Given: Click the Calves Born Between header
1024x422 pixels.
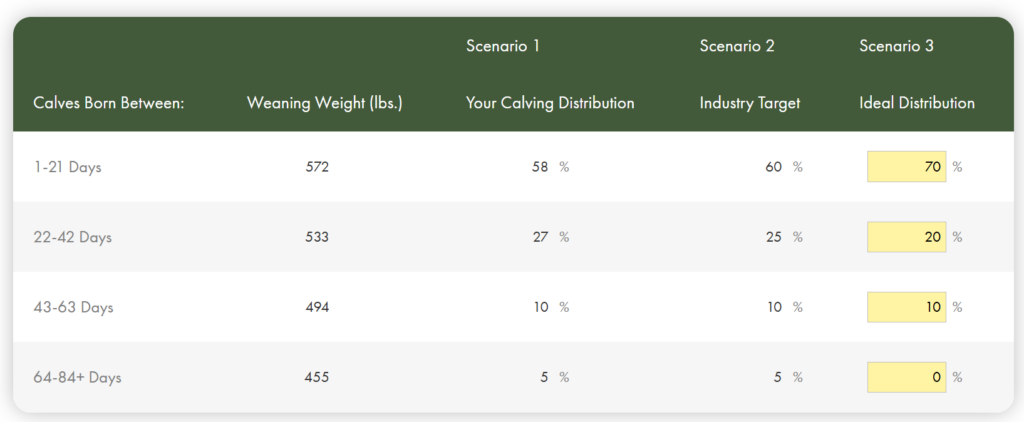Looking at the screenshot, I should pos(109,103).
